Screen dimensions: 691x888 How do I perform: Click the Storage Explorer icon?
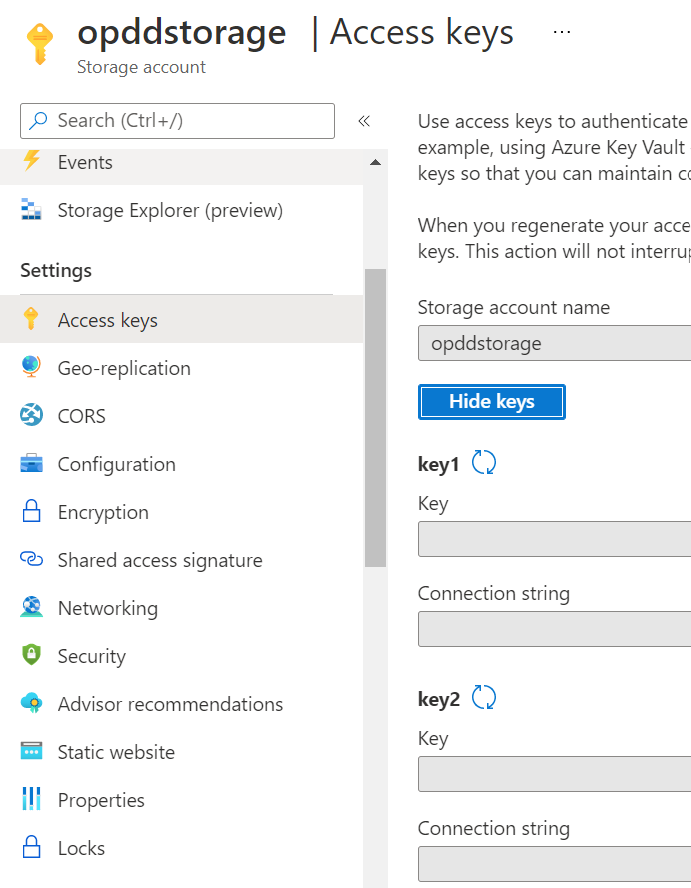click(x=31, y=209)
